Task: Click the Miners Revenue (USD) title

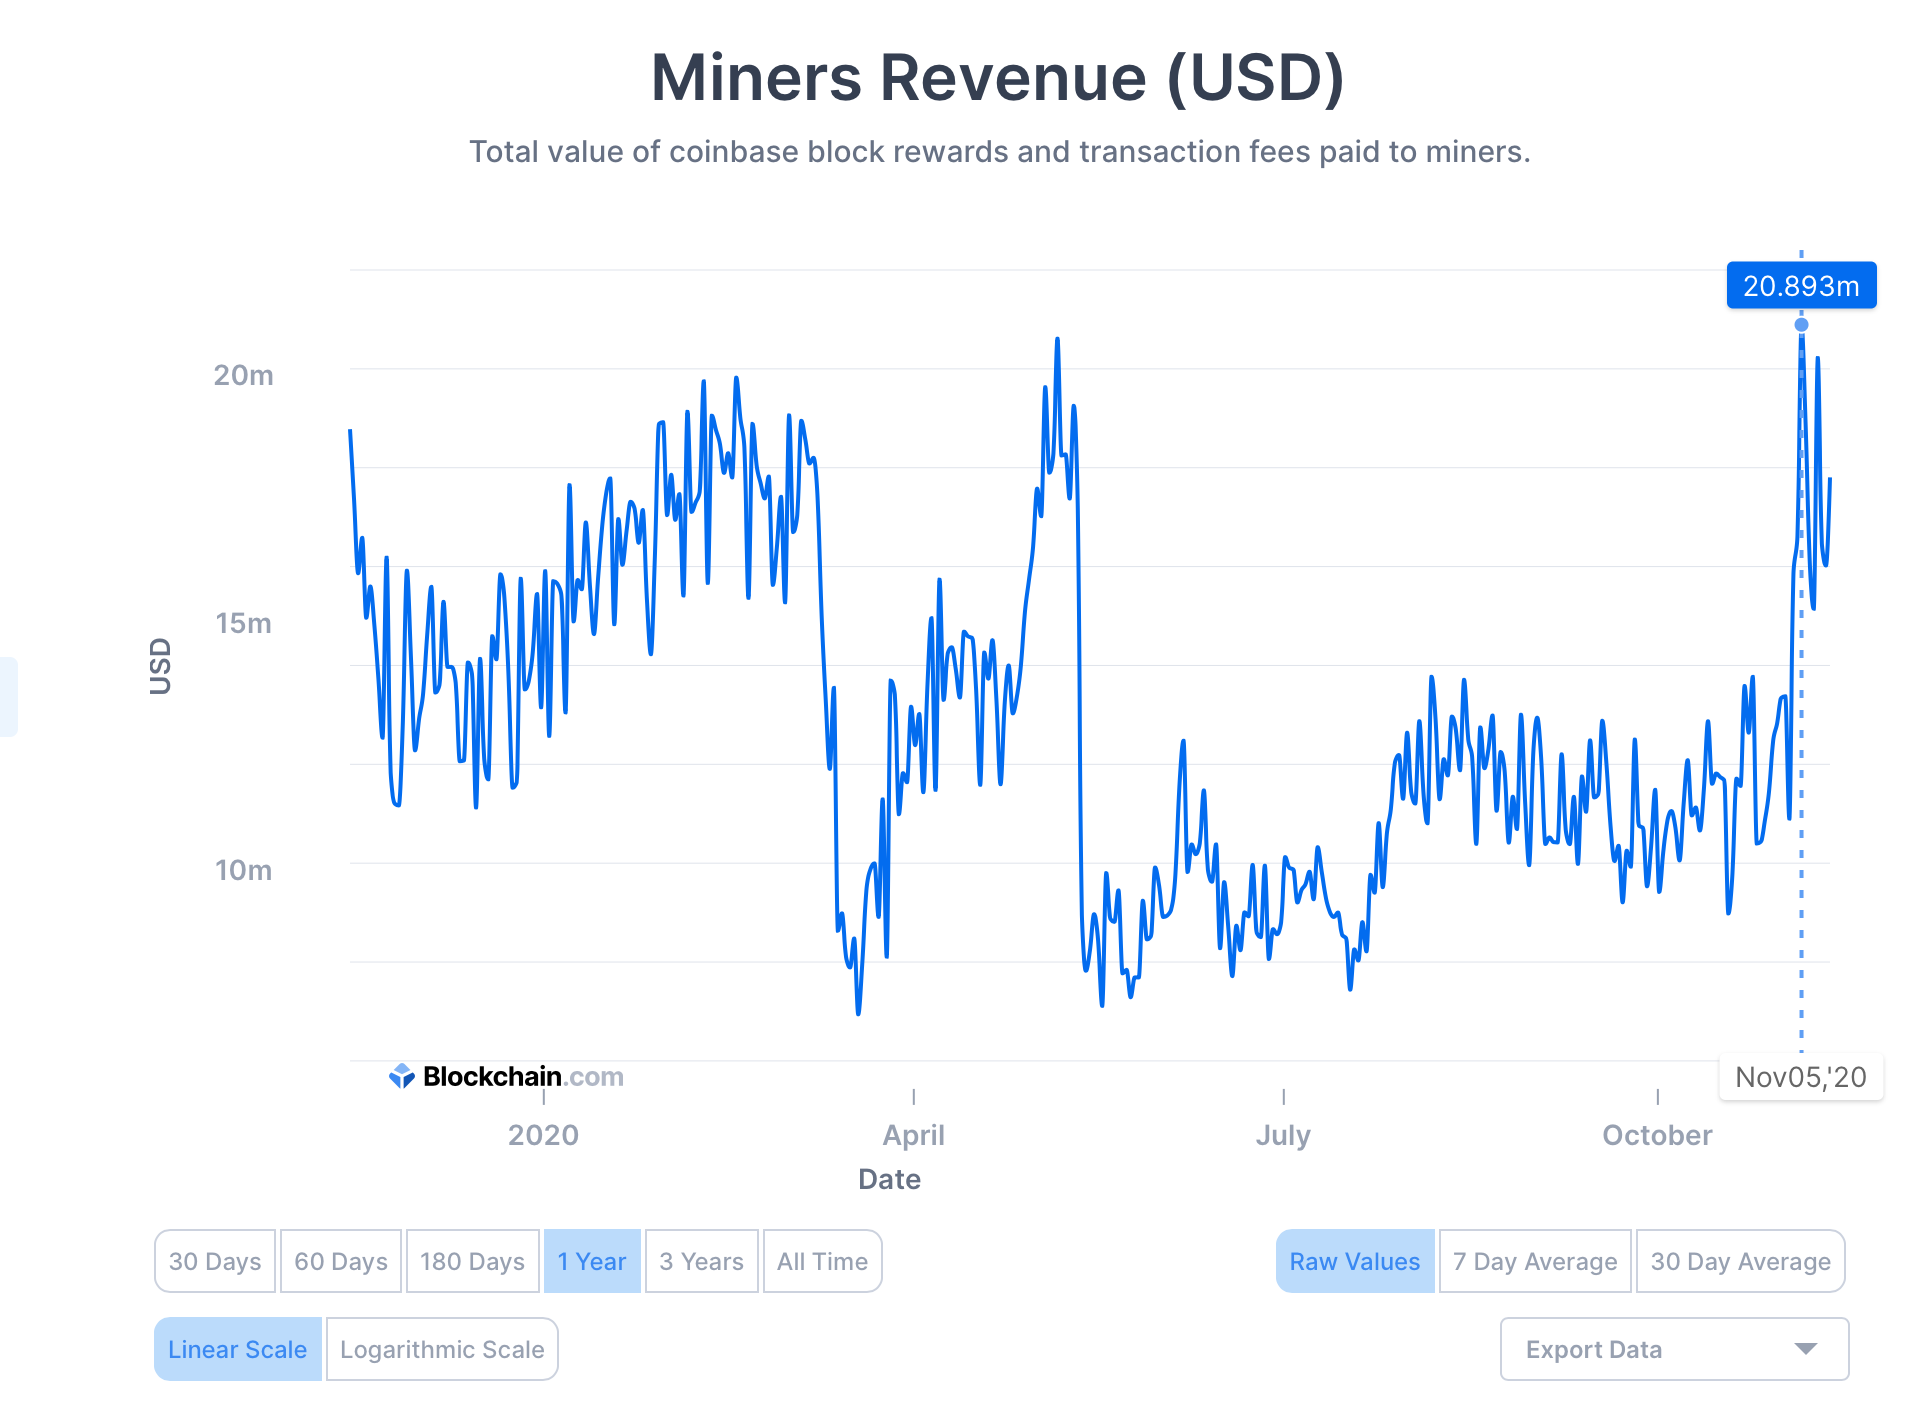Action: pos(997,78)
